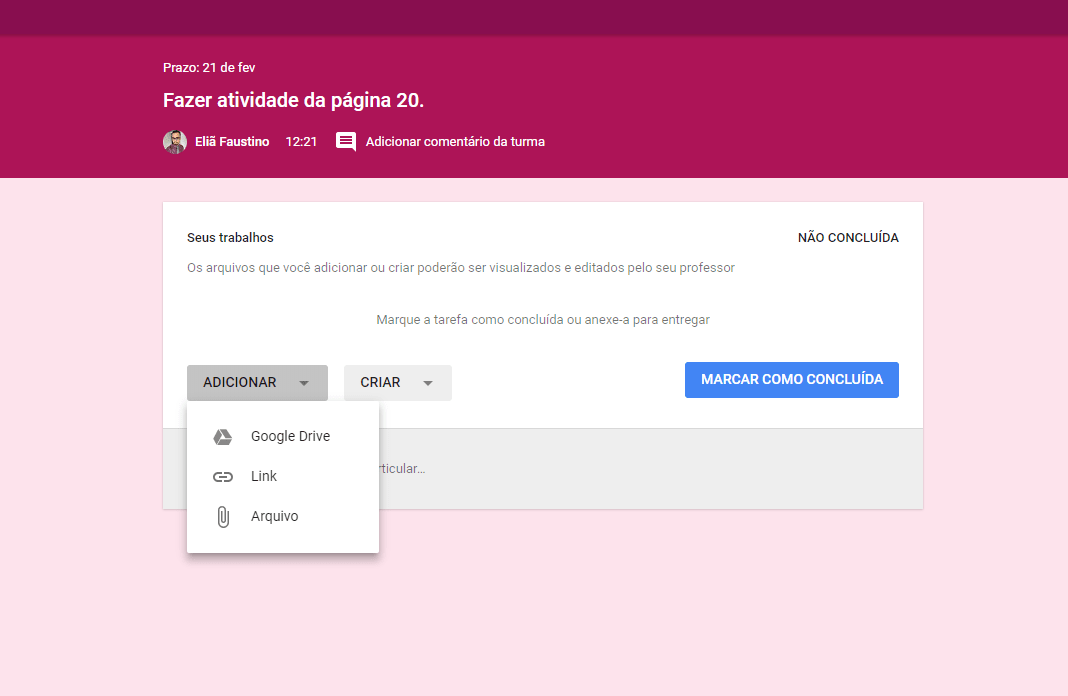1068x696 pixels.
Task: Click the teacher name Eliã Faustino
Action: 232,142
